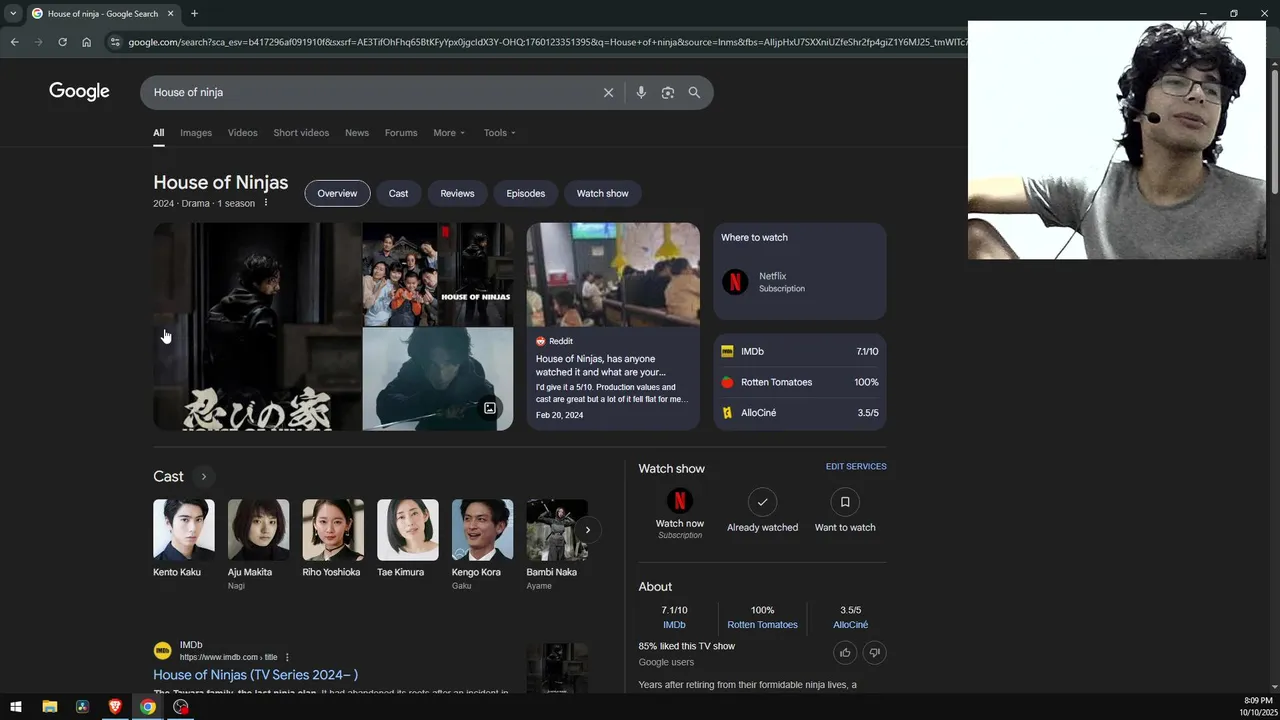
Task: Reload the page with refresh icon
Action: (62, 42)
